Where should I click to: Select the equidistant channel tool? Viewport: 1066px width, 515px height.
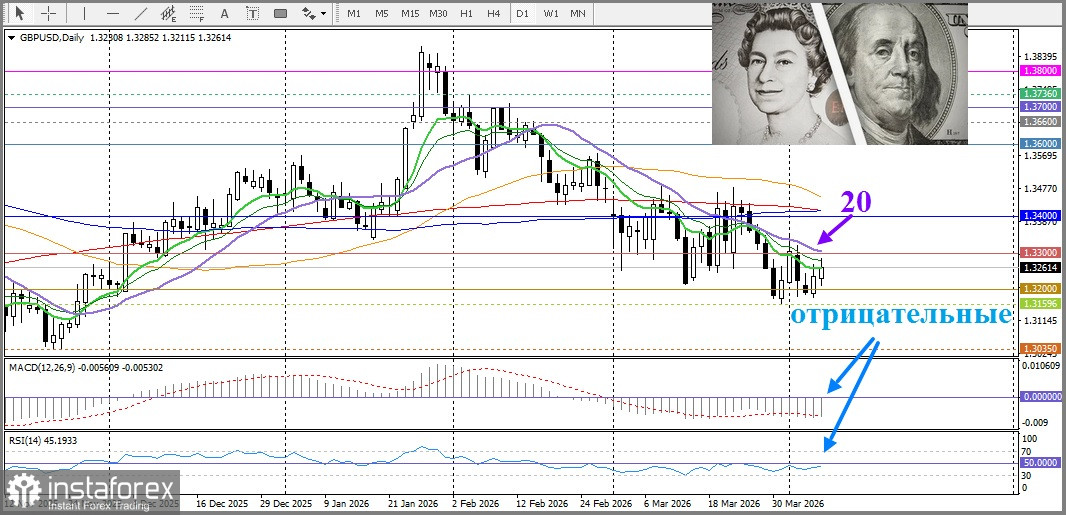click(169, 13)
